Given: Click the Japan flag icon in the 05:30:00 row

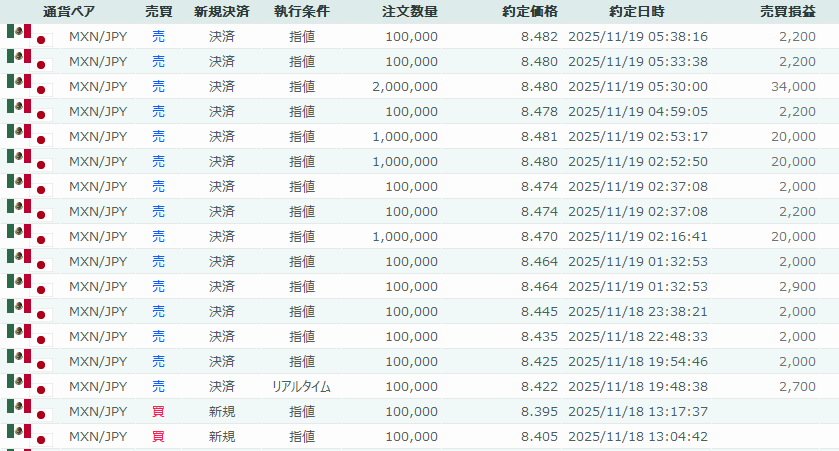Looking at the screenshot, I should (41, 91).
